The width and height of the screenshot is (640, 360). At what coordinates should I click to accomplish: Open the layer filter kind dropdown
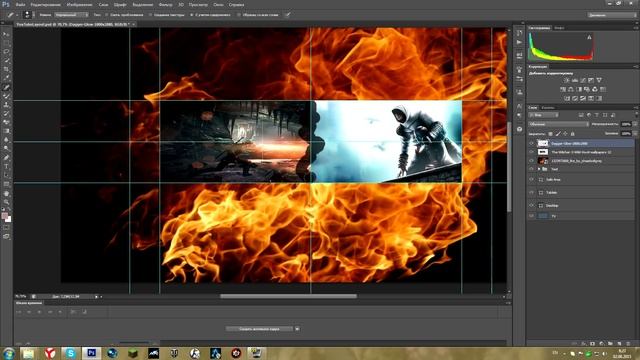(x=543, y=115)
